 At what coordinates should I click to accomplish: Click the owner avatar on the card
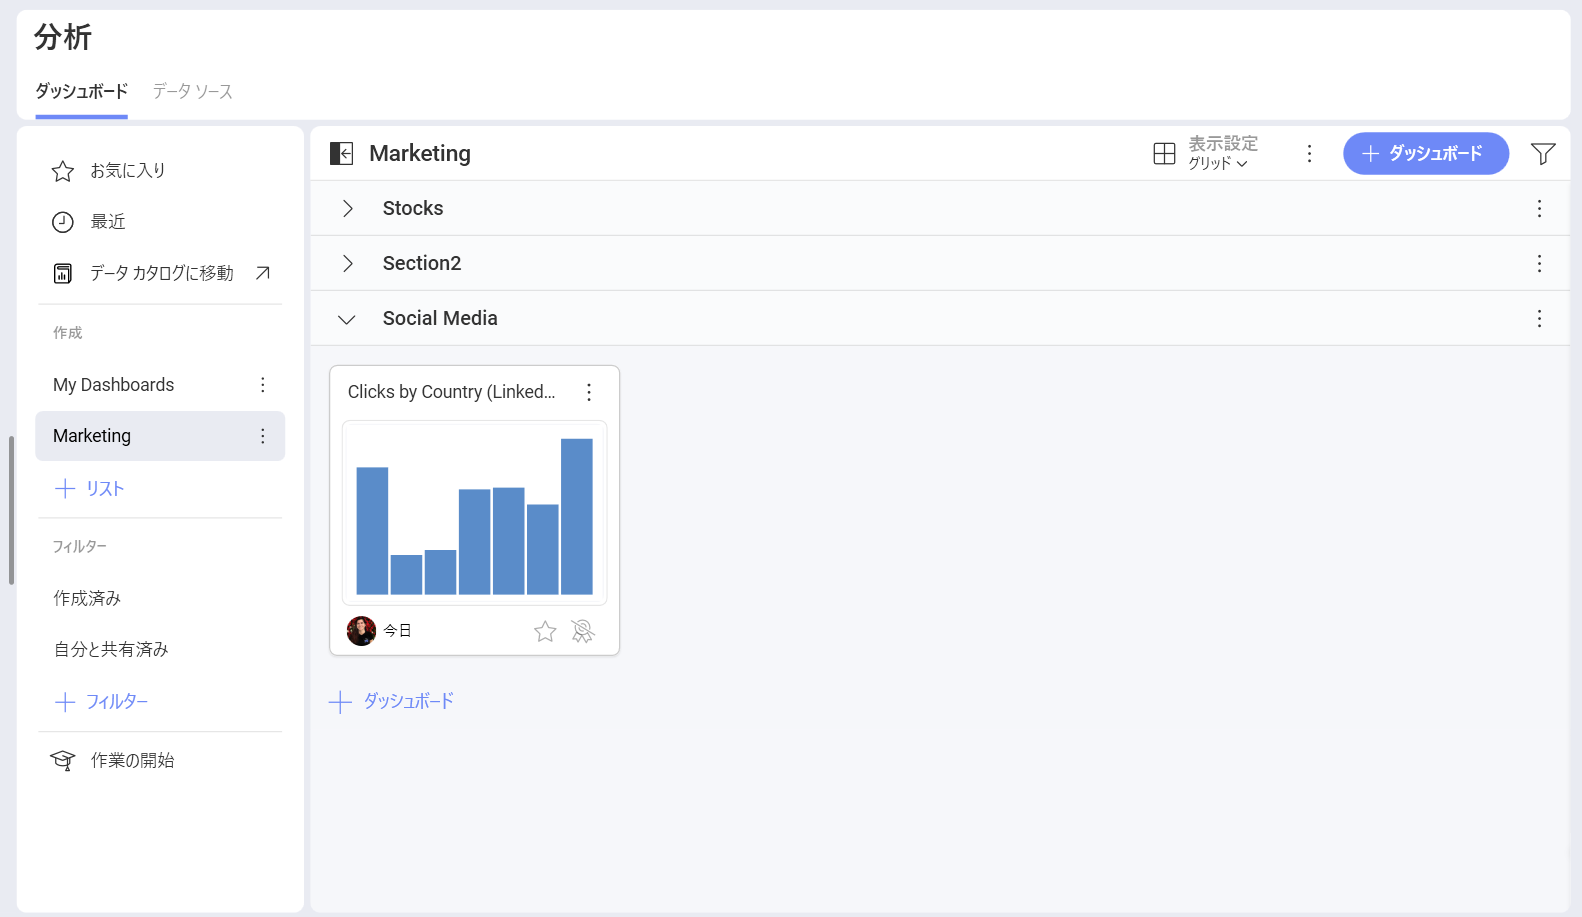point(361,631)
